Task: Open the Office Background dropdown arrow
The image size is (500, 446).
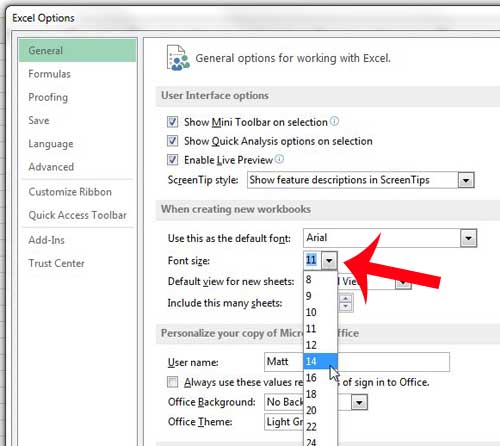Action: coord(359,402)
